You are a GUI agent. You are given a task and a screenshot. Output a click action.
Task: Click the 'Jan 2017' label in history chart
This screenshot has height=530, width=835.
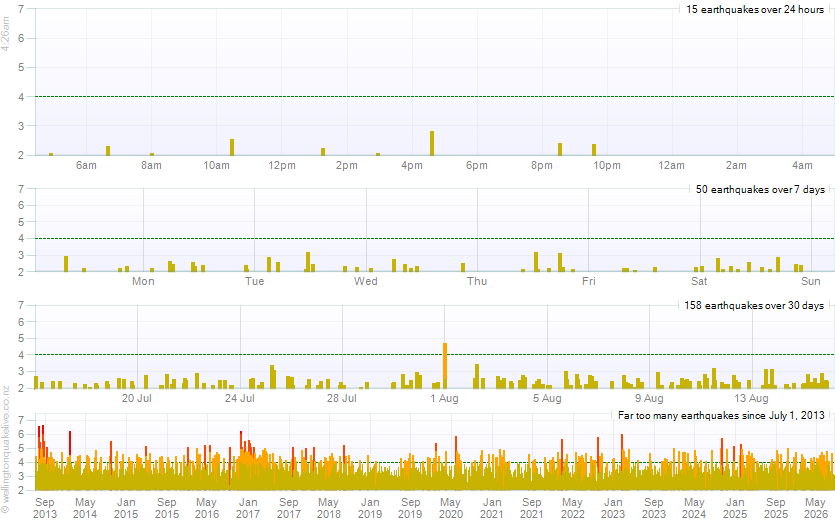pyautogui.click(x=248, y=508)
